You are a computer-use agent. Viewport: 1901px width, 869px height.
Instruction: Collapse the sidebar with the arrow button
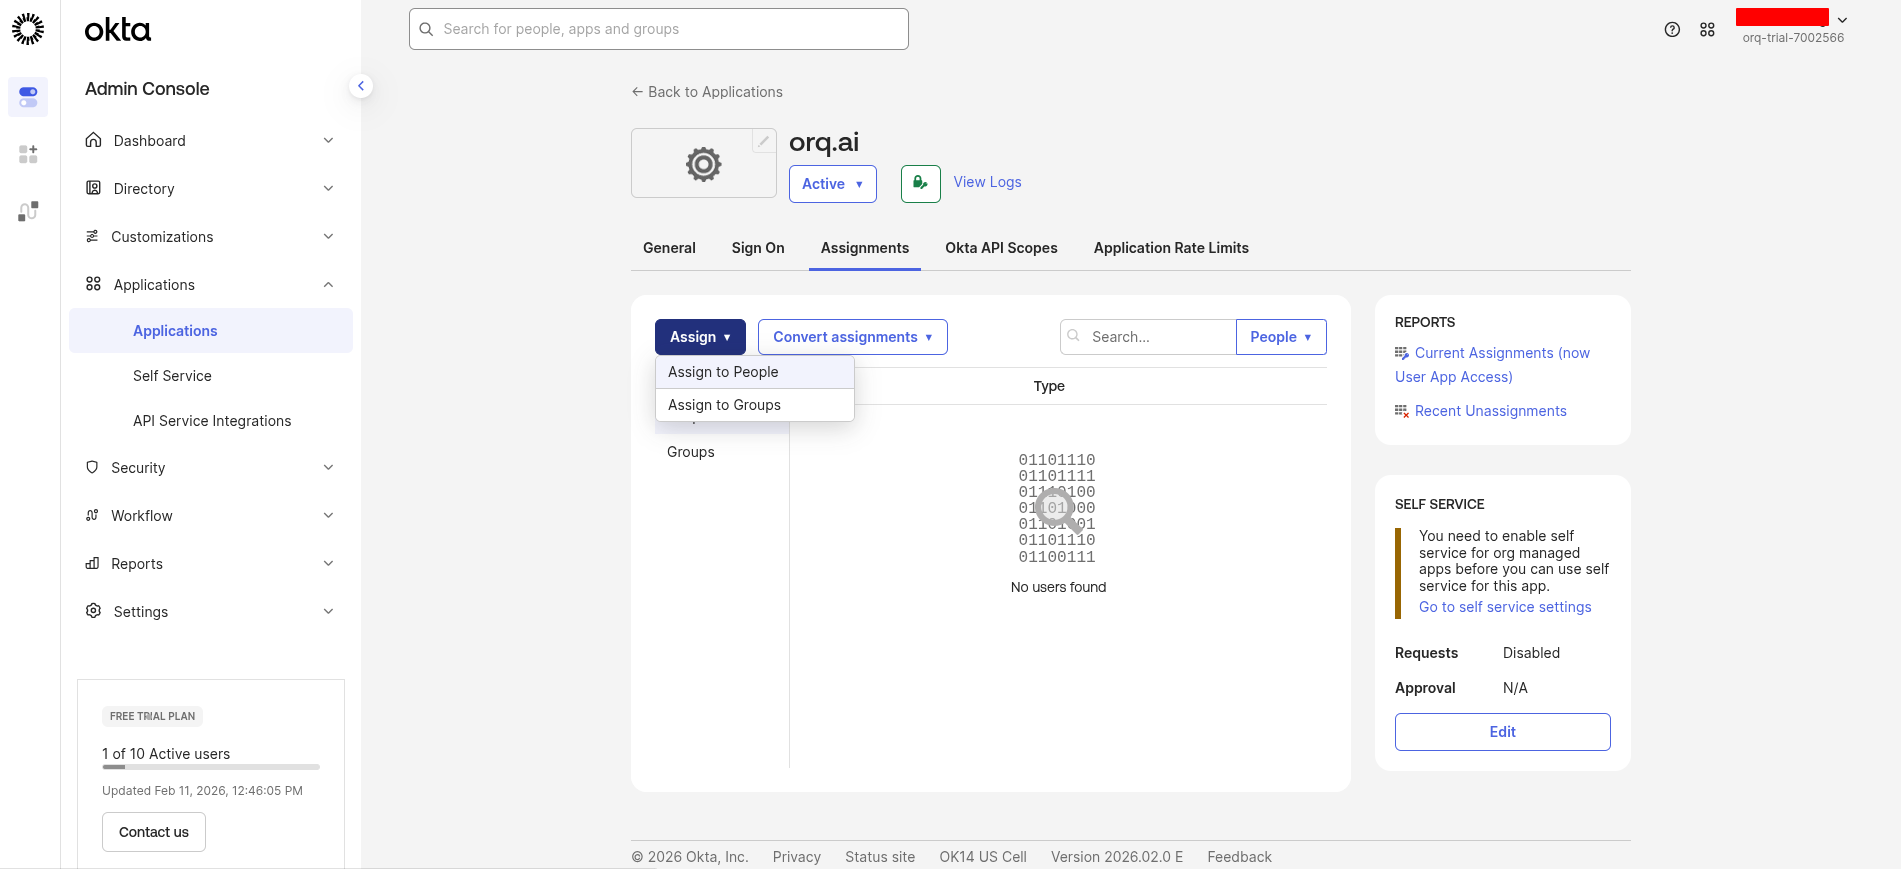pos(361,86)
